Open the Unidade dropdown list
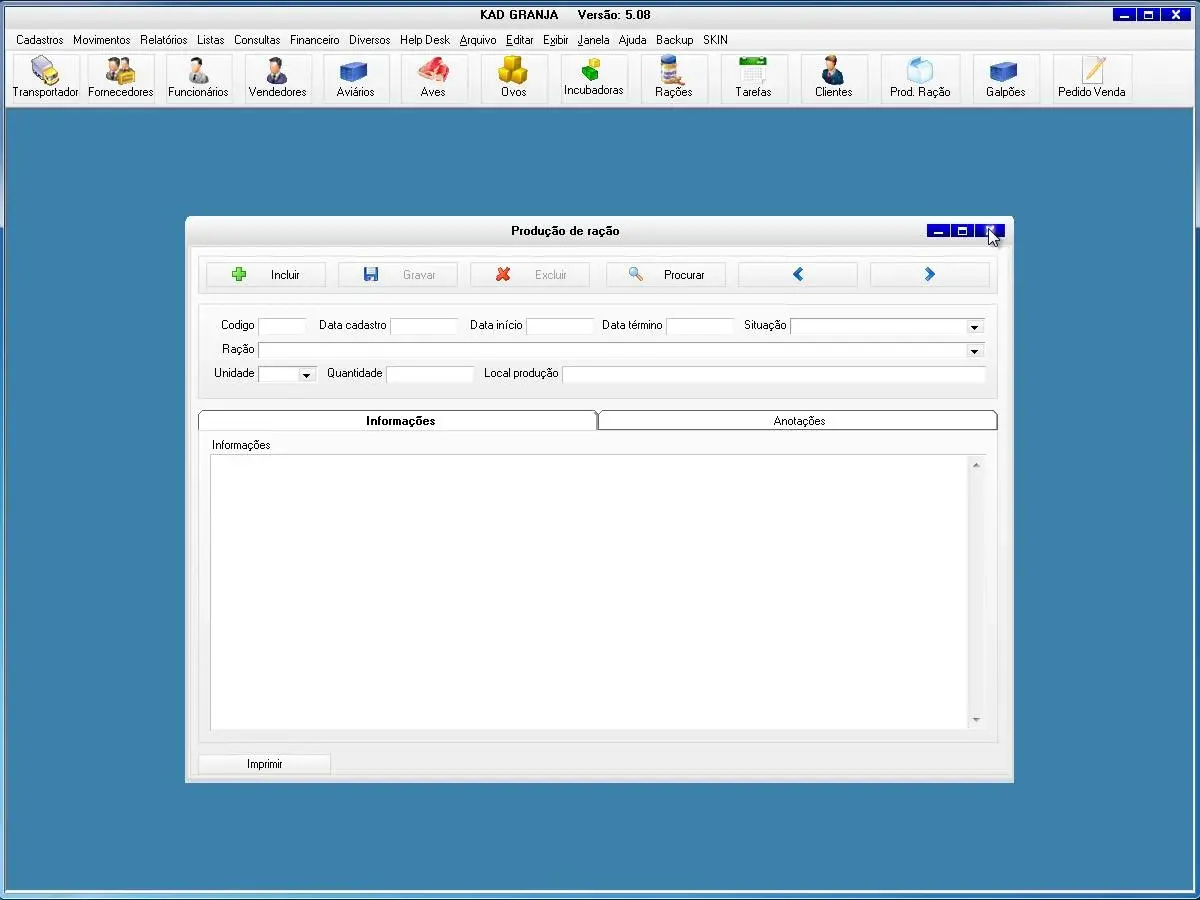 (306, 375)
